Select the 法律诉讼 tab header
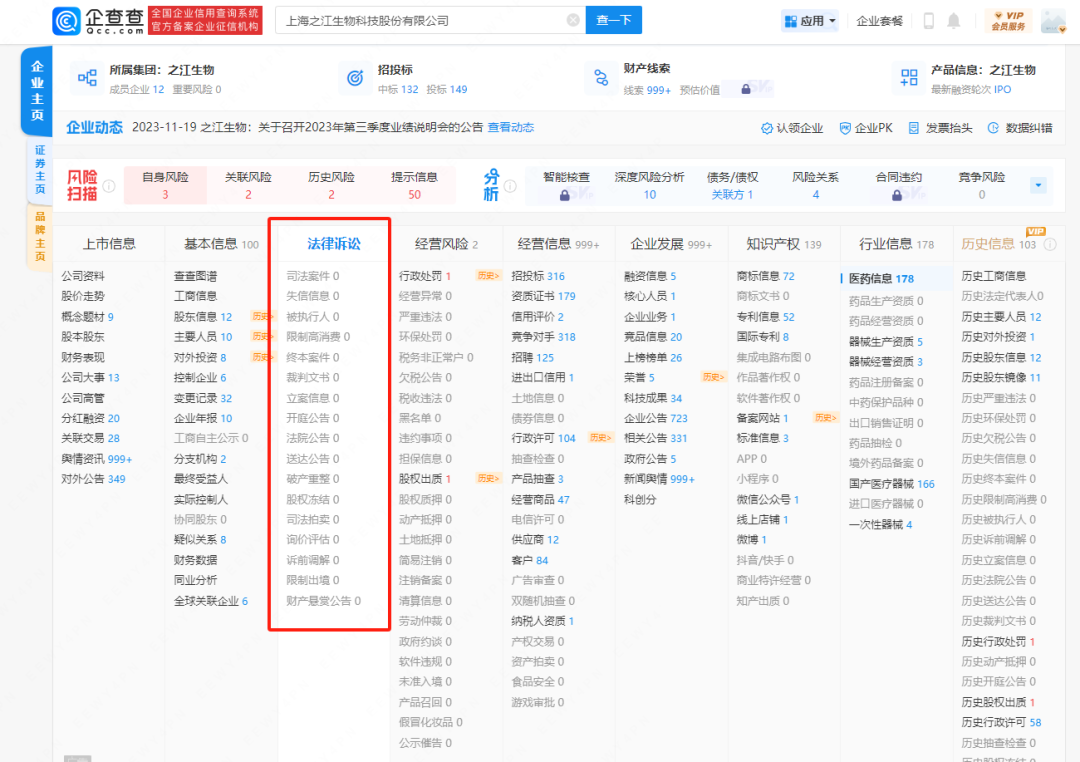 [334, 244]
